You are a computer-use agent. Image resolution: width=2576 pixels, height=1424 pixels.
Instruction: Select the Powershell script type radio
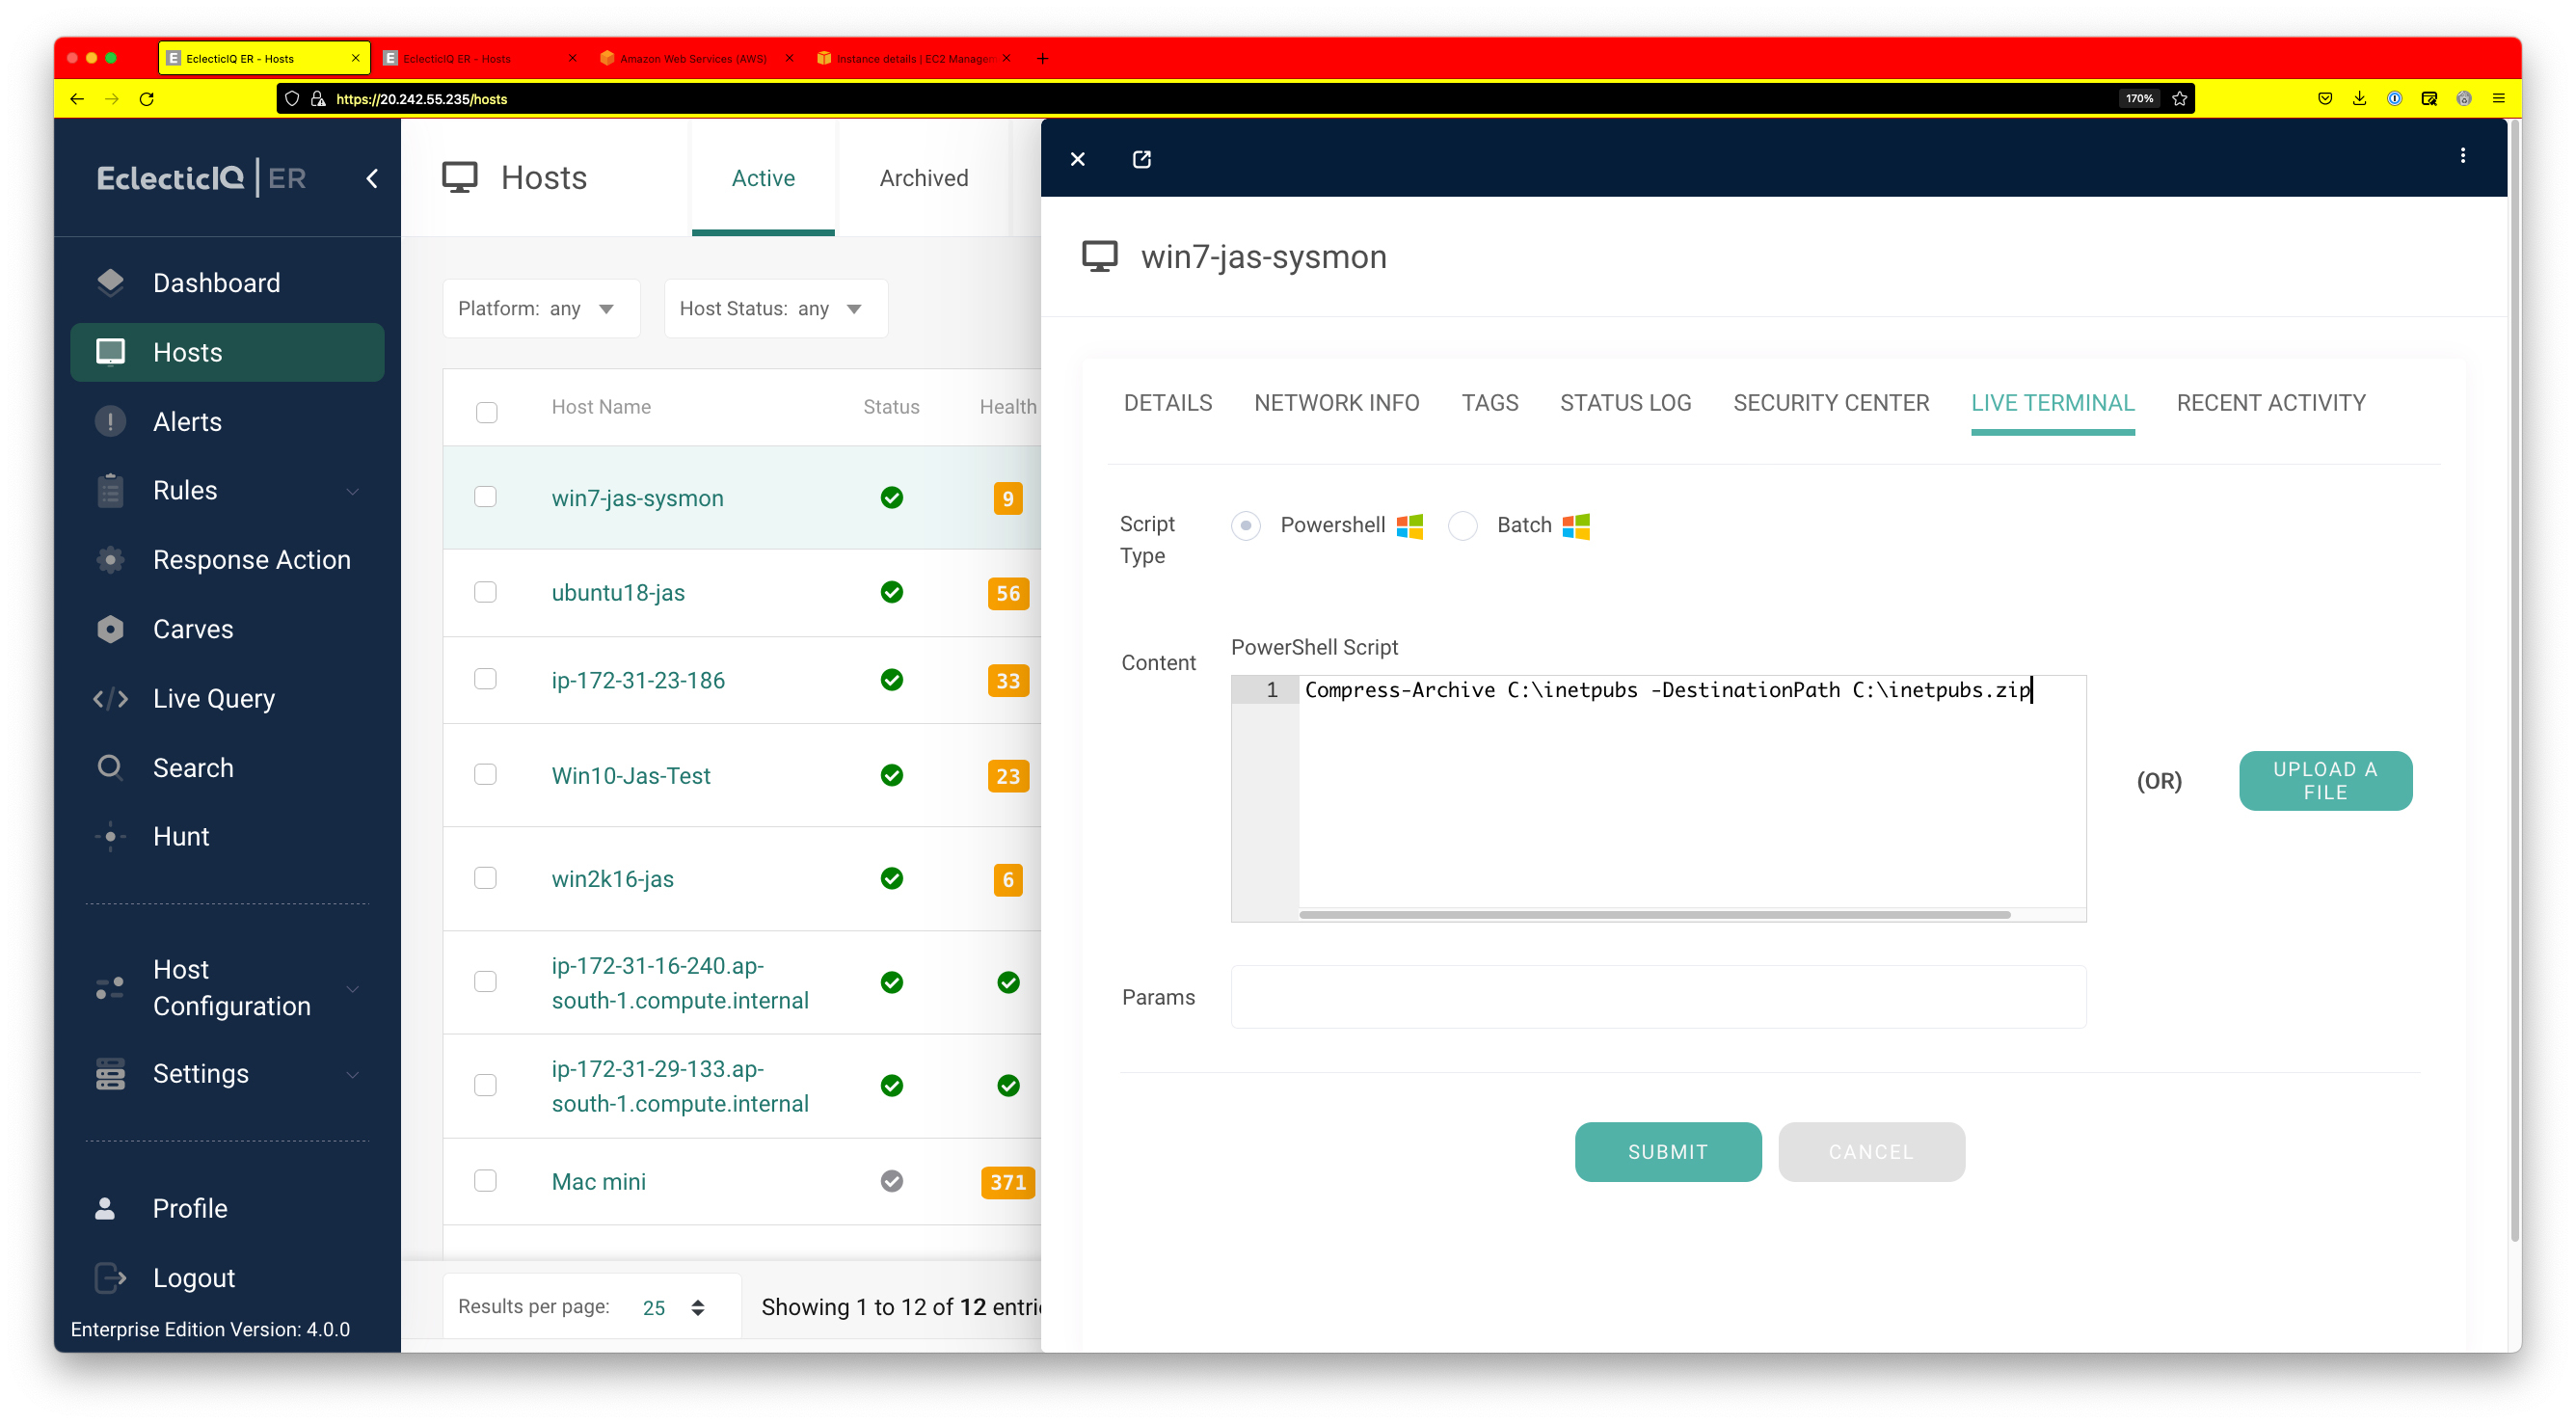pyautogui.click(x=1246, y=525)
